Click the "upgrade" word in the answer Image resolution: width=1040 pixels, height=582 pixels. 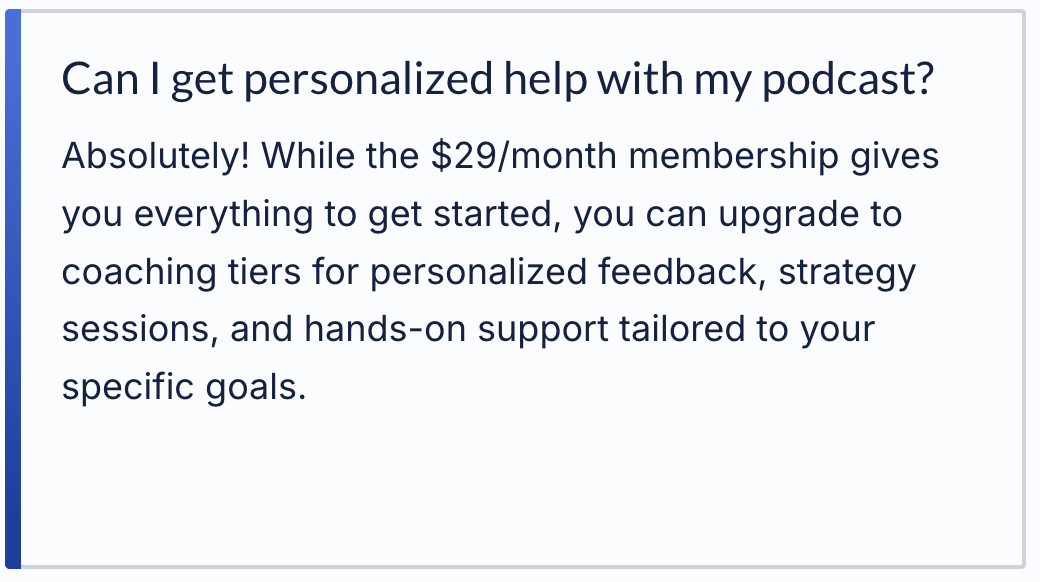click(x=787, y=215)
